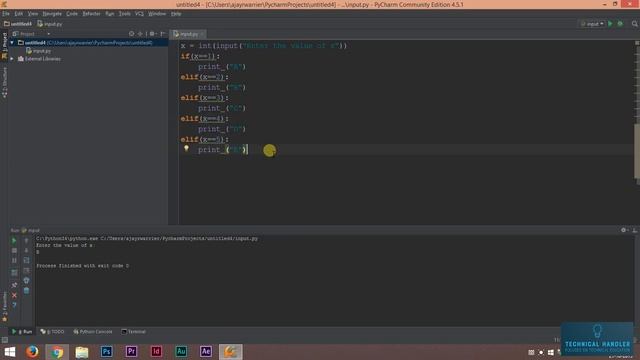Open Photoshop from taskbar
The image size is (640, 360).
[x=107, y=351]
